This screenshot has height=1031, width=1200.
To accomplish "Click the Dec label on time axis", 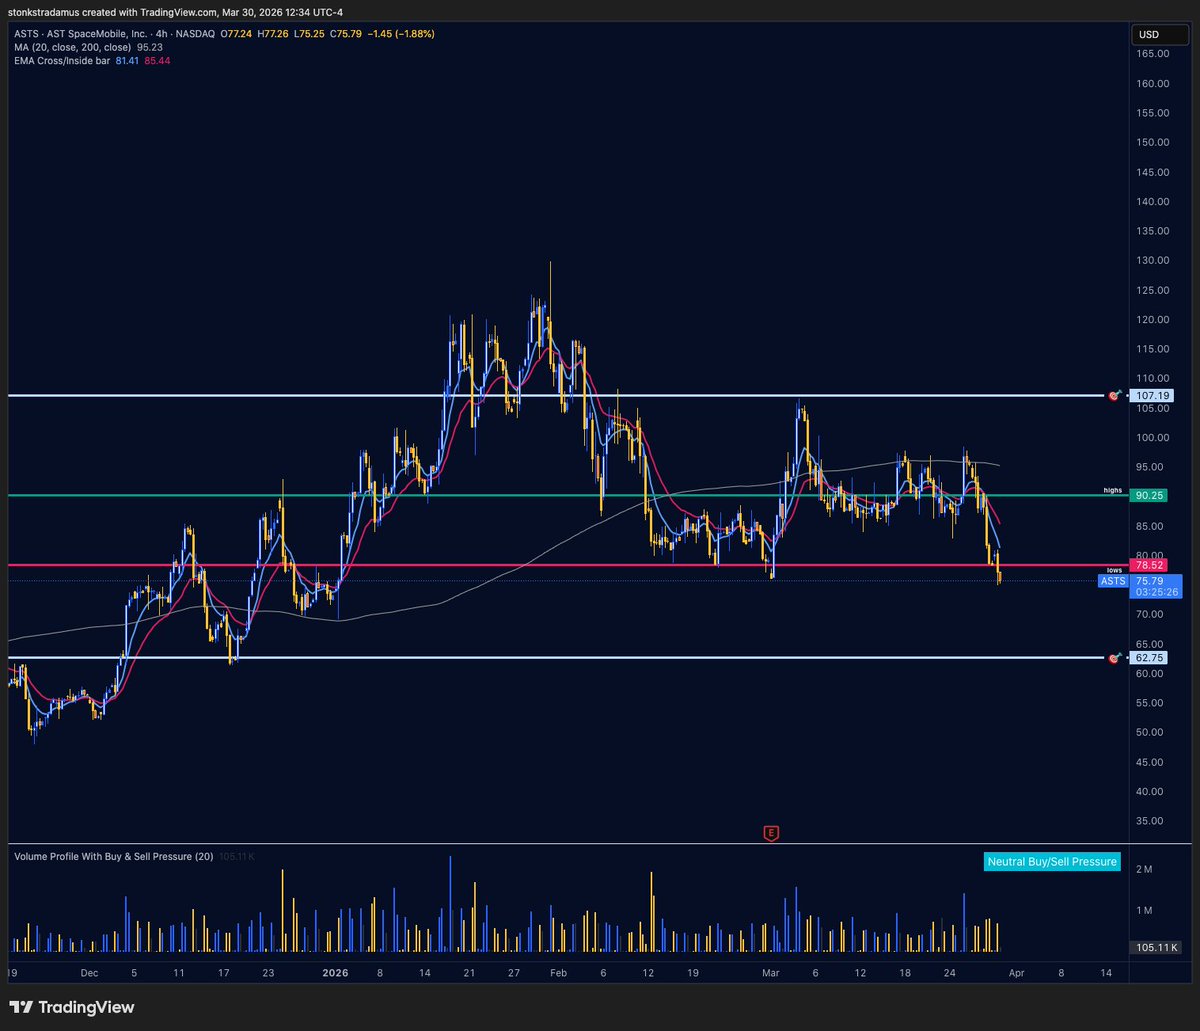I will [x=89, y=972].
